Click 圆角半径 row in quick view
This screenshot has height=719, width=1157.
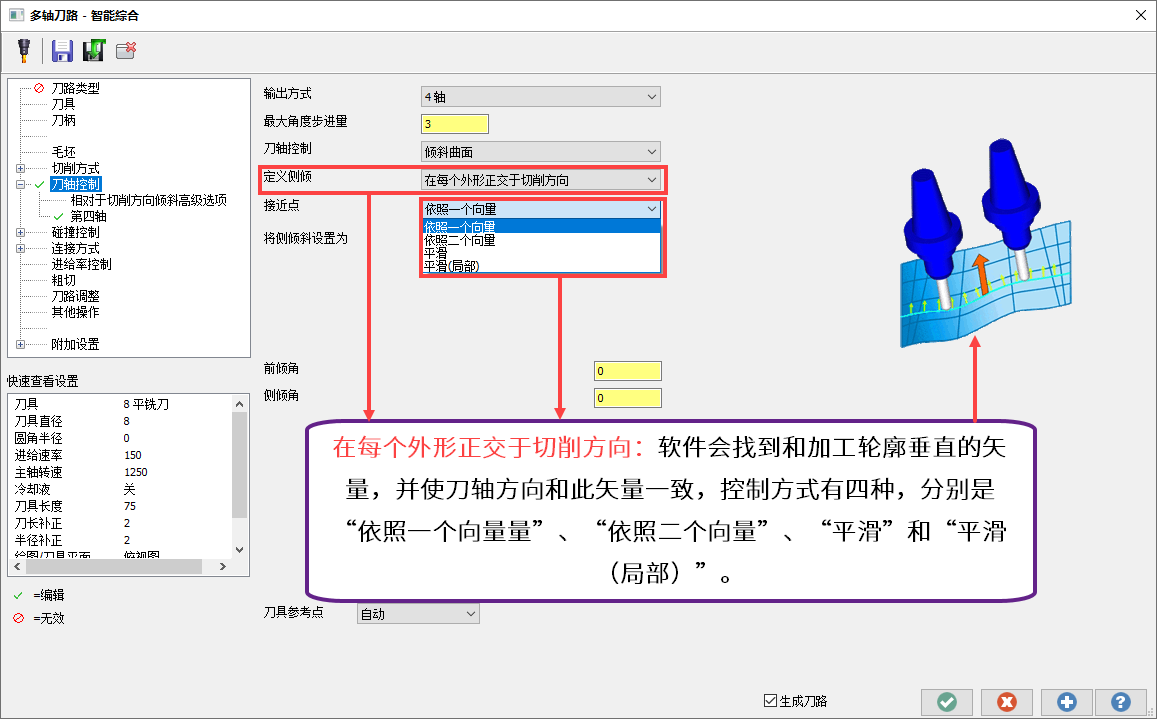point(121,438)
